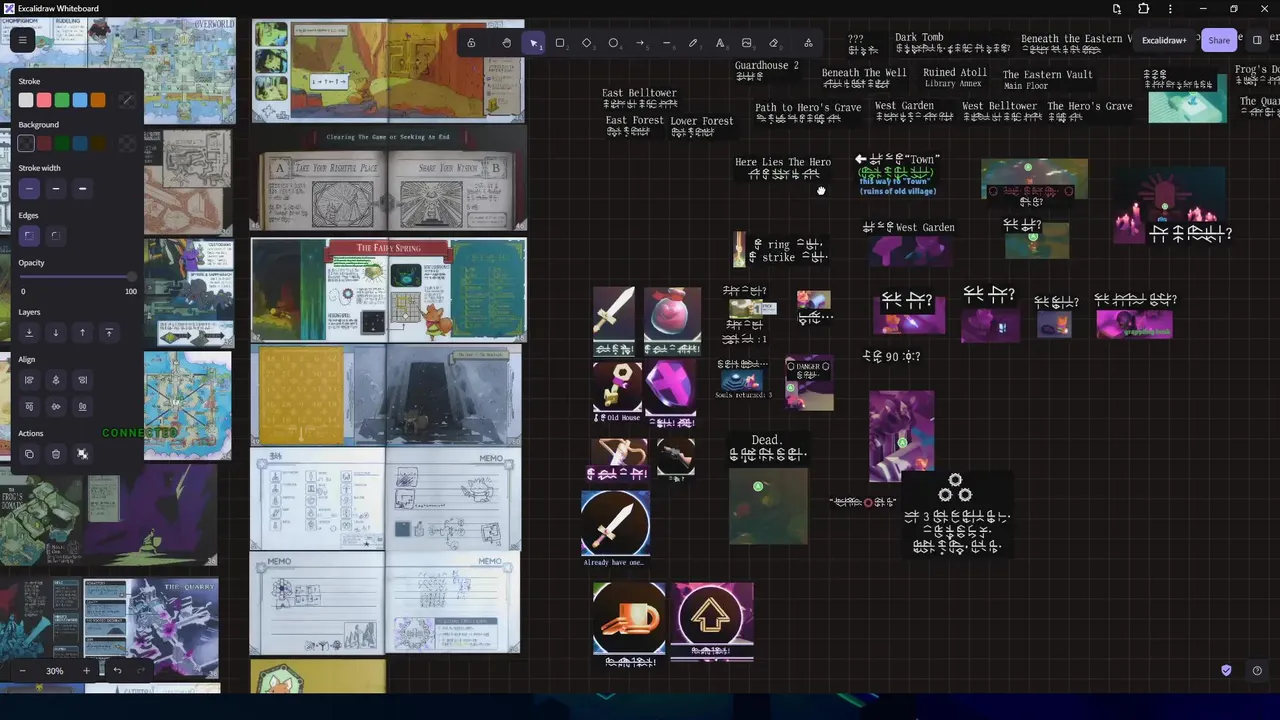1280x720 pixels.
Task: Select the Hand panning tool
Action: 507,43
